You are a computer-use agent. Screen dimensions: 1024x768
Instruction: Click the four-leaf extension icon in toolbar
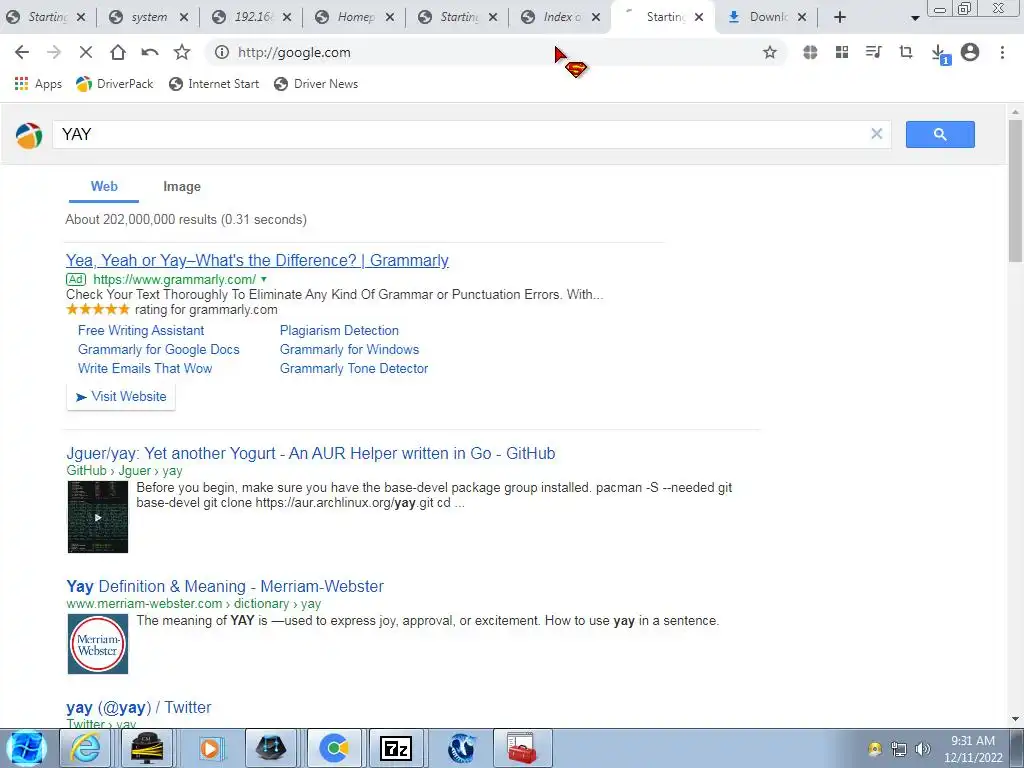click(810, 52)
